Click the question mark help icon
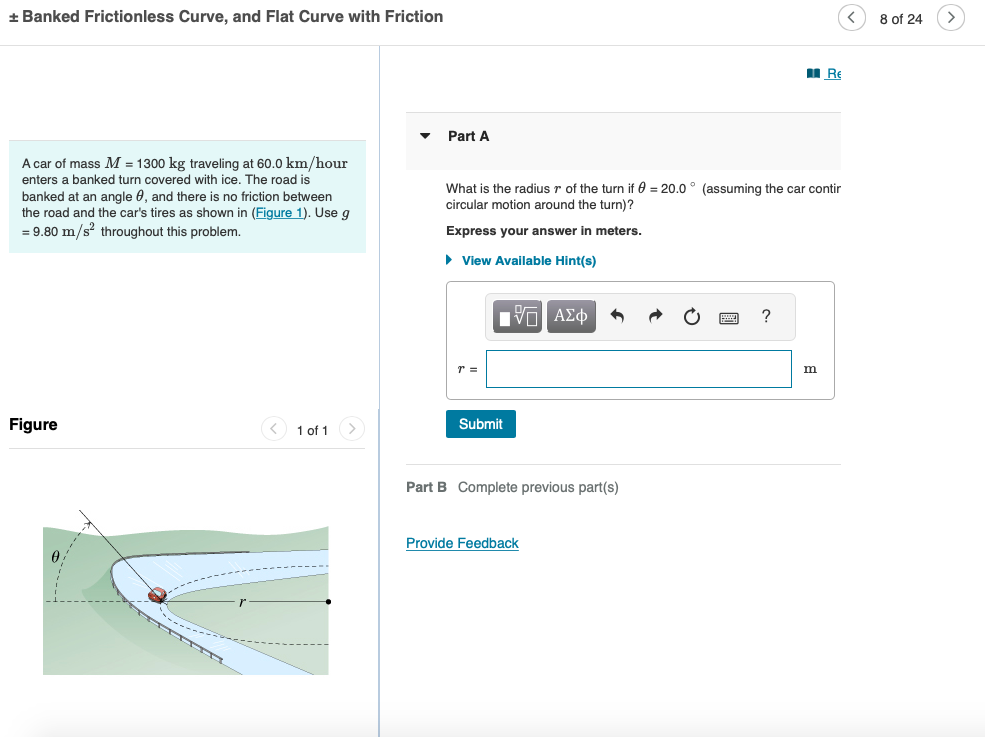The image size is (985, 737). 765,316
